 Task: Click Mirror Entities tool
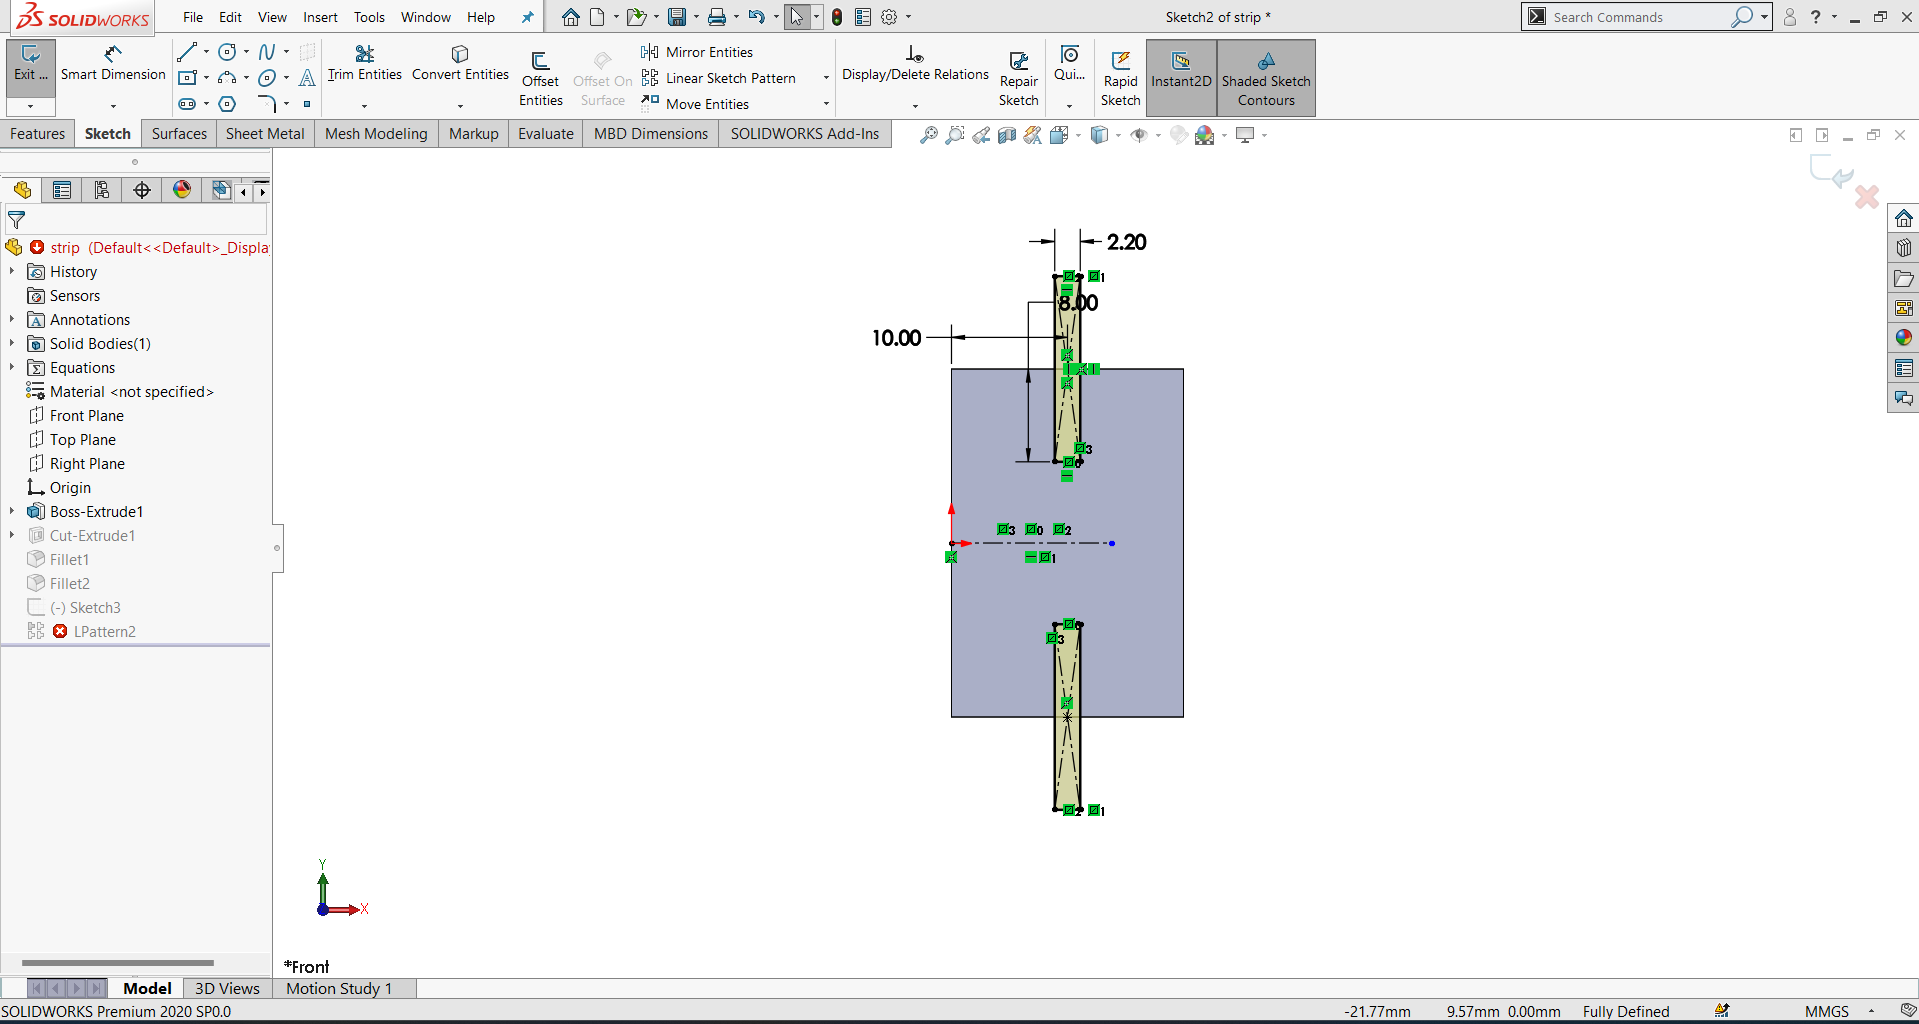pos(698,52)
